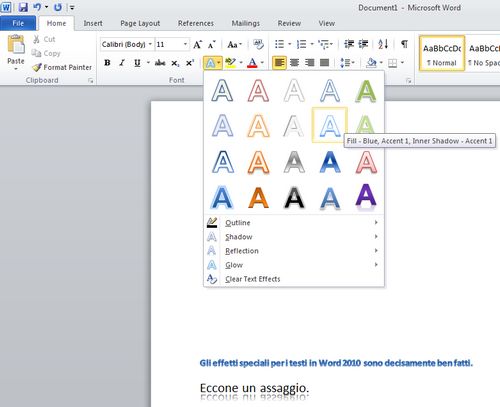
Task: Click the Save icon in Quick Access Toolbar
Action: (x=23, y=7)
